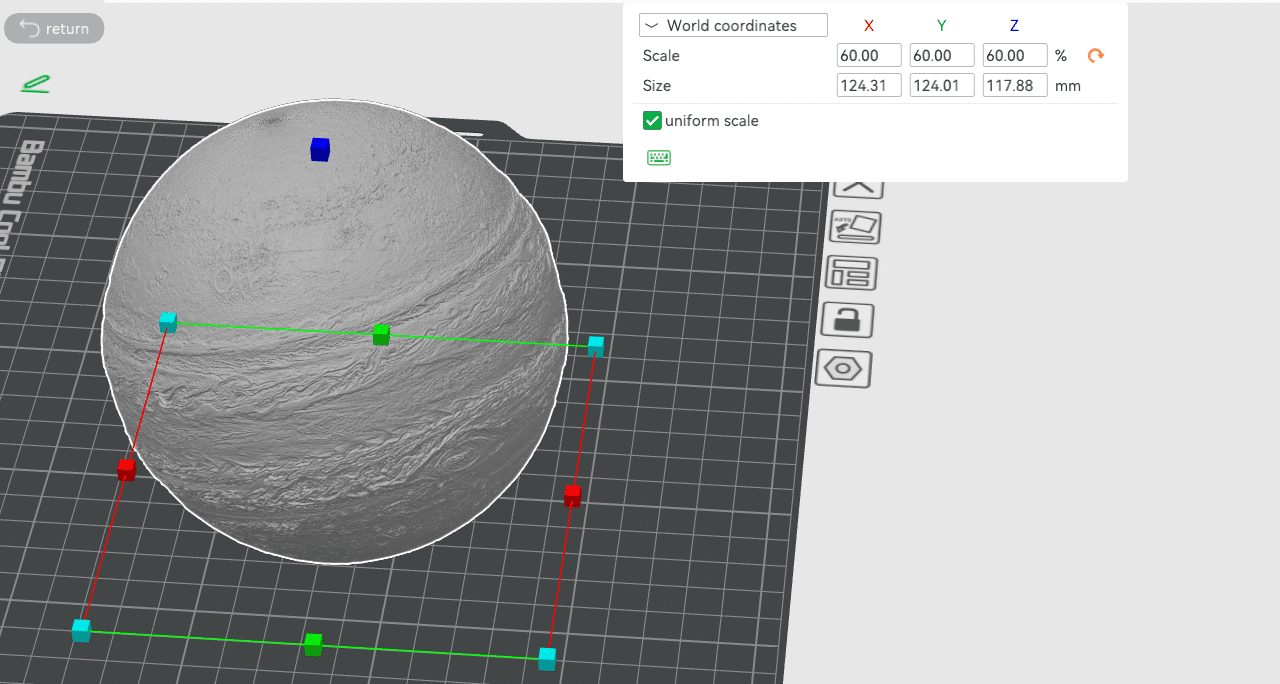Screen dimensions: 1280x684
Task: Click the "%" unit label
Action: click(1061, 56)
